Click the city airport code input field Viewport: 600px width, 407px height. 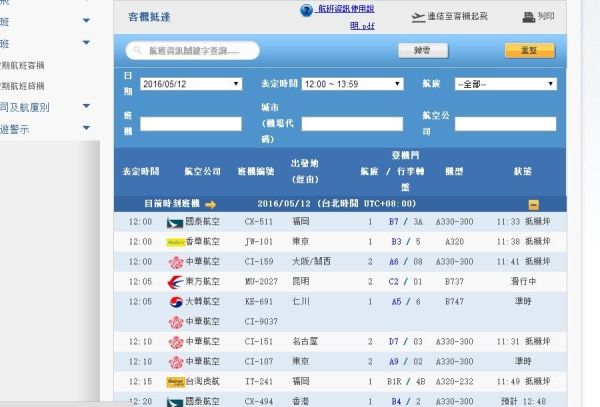click(352, 124)
